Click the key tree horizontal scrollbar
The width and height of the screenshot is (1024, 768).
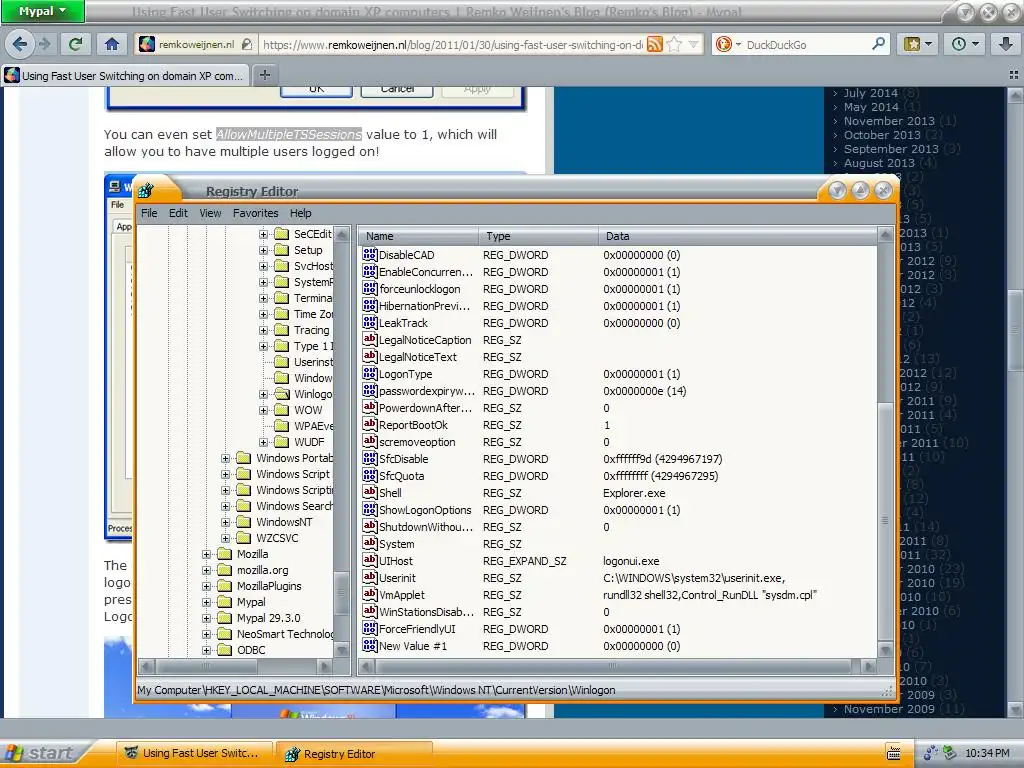tap(235, 666)
